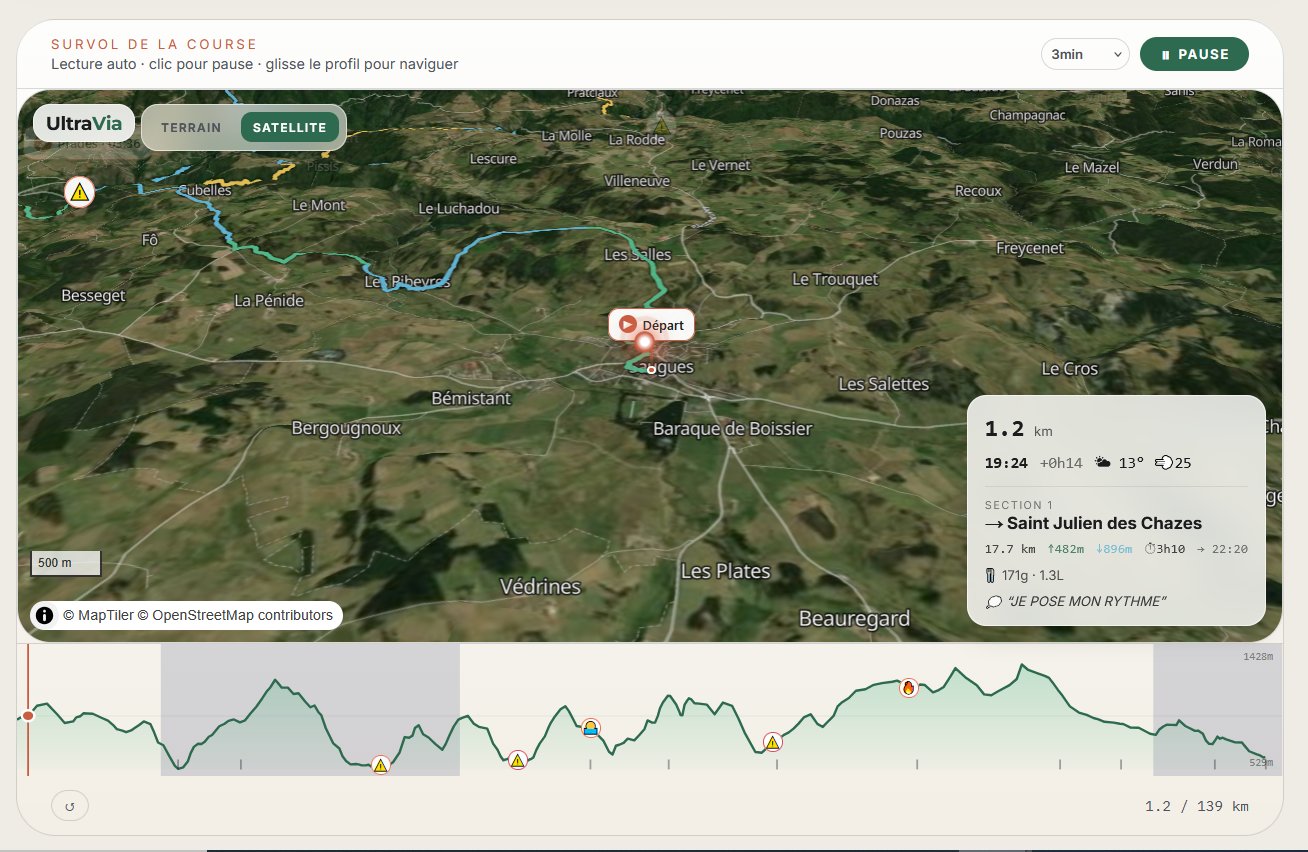Click the Le Luchadou map label
This screenshot has width=1308, height=852.
(459, 208)
